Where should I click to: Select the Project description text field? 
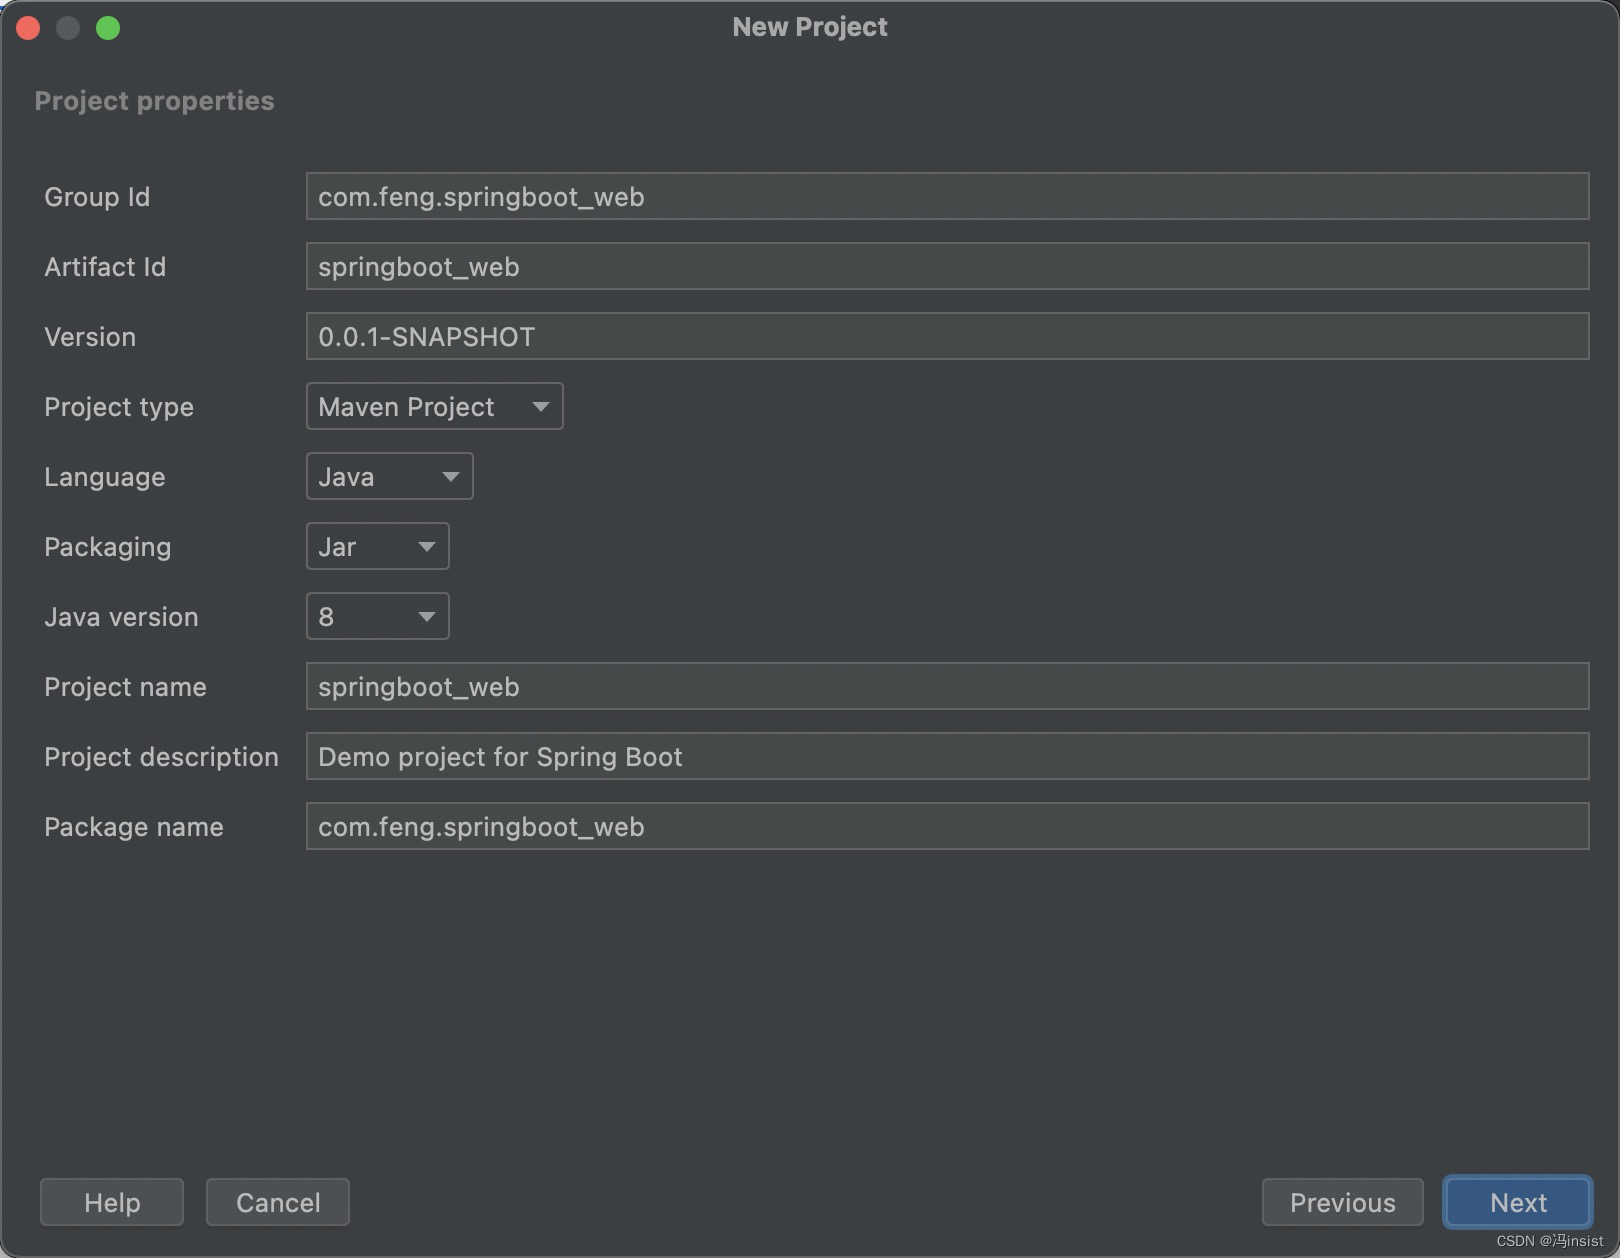coord(946,756)
